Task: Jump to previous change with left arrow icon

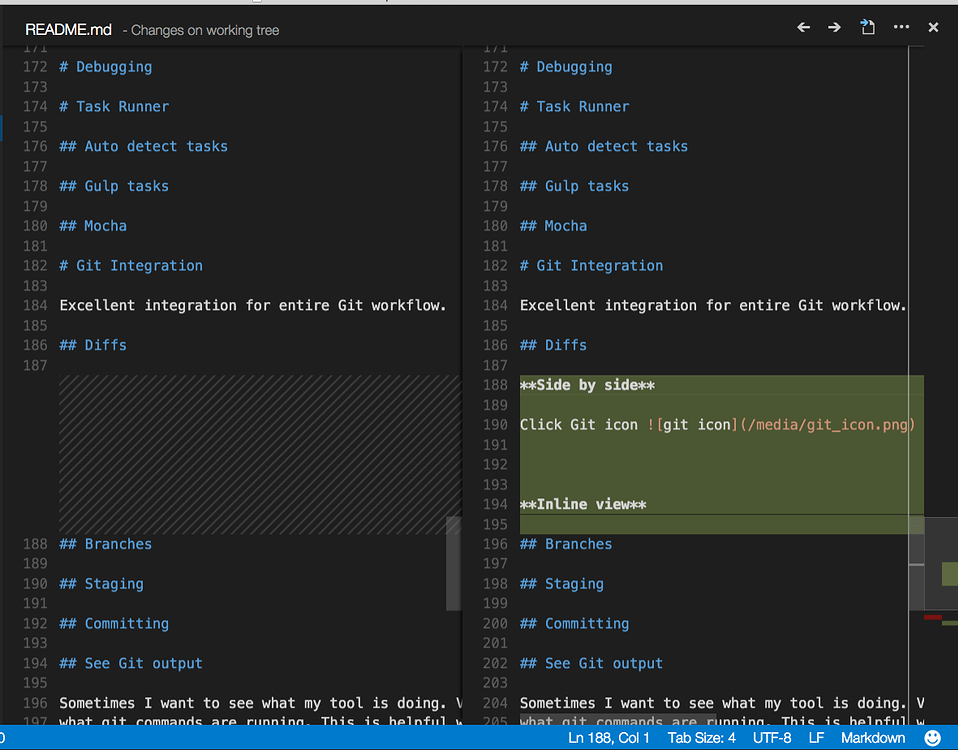Action: [x=803, y=27]
